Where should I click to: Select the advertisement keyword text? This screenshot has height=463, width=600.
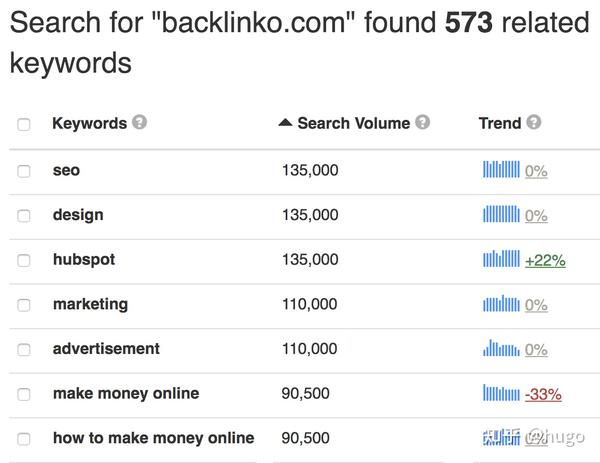106,349
